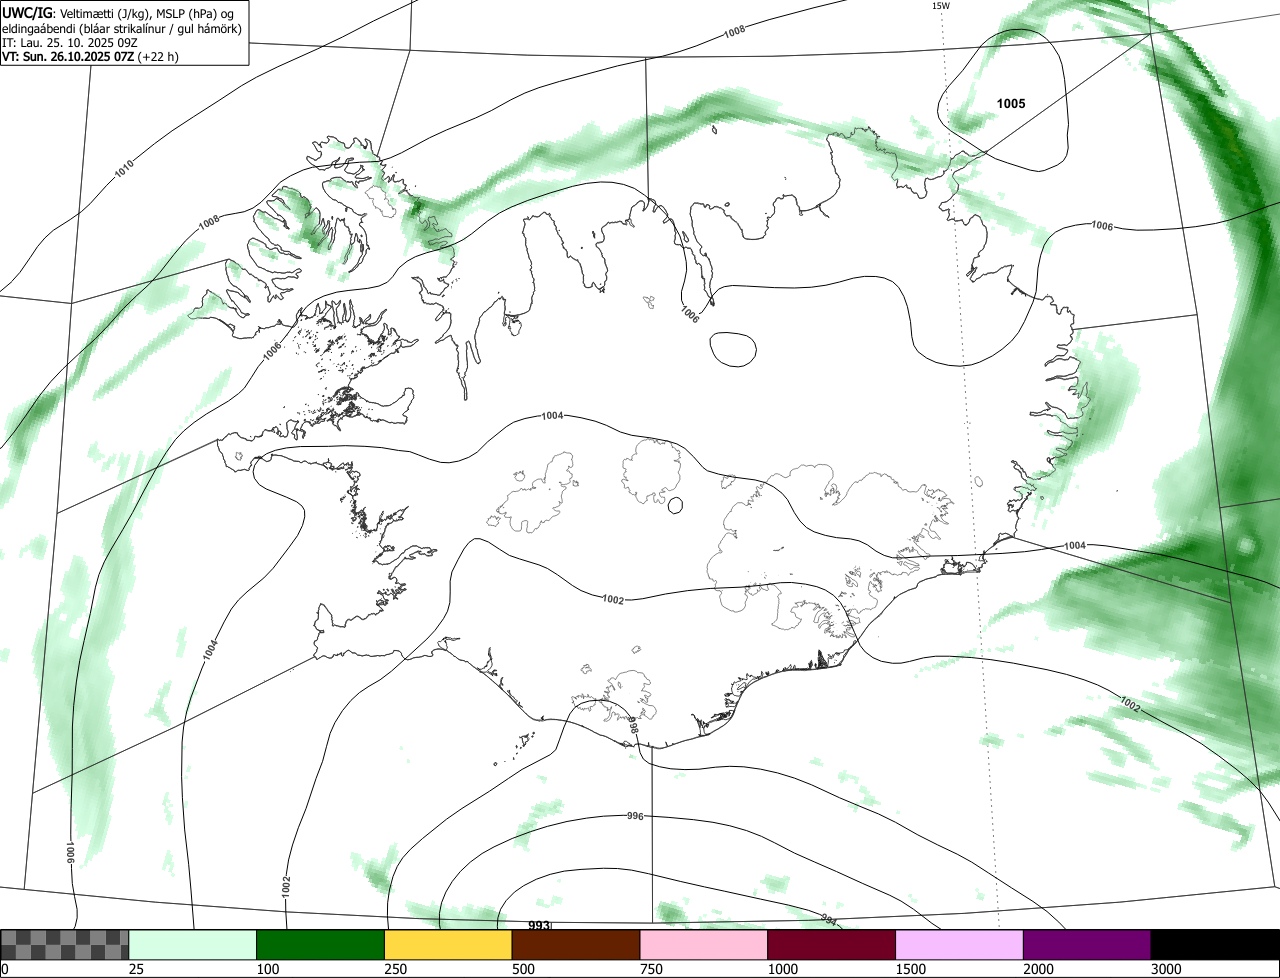
Task: Click the "UWC/IG" title text
Action: coord(27,13)
